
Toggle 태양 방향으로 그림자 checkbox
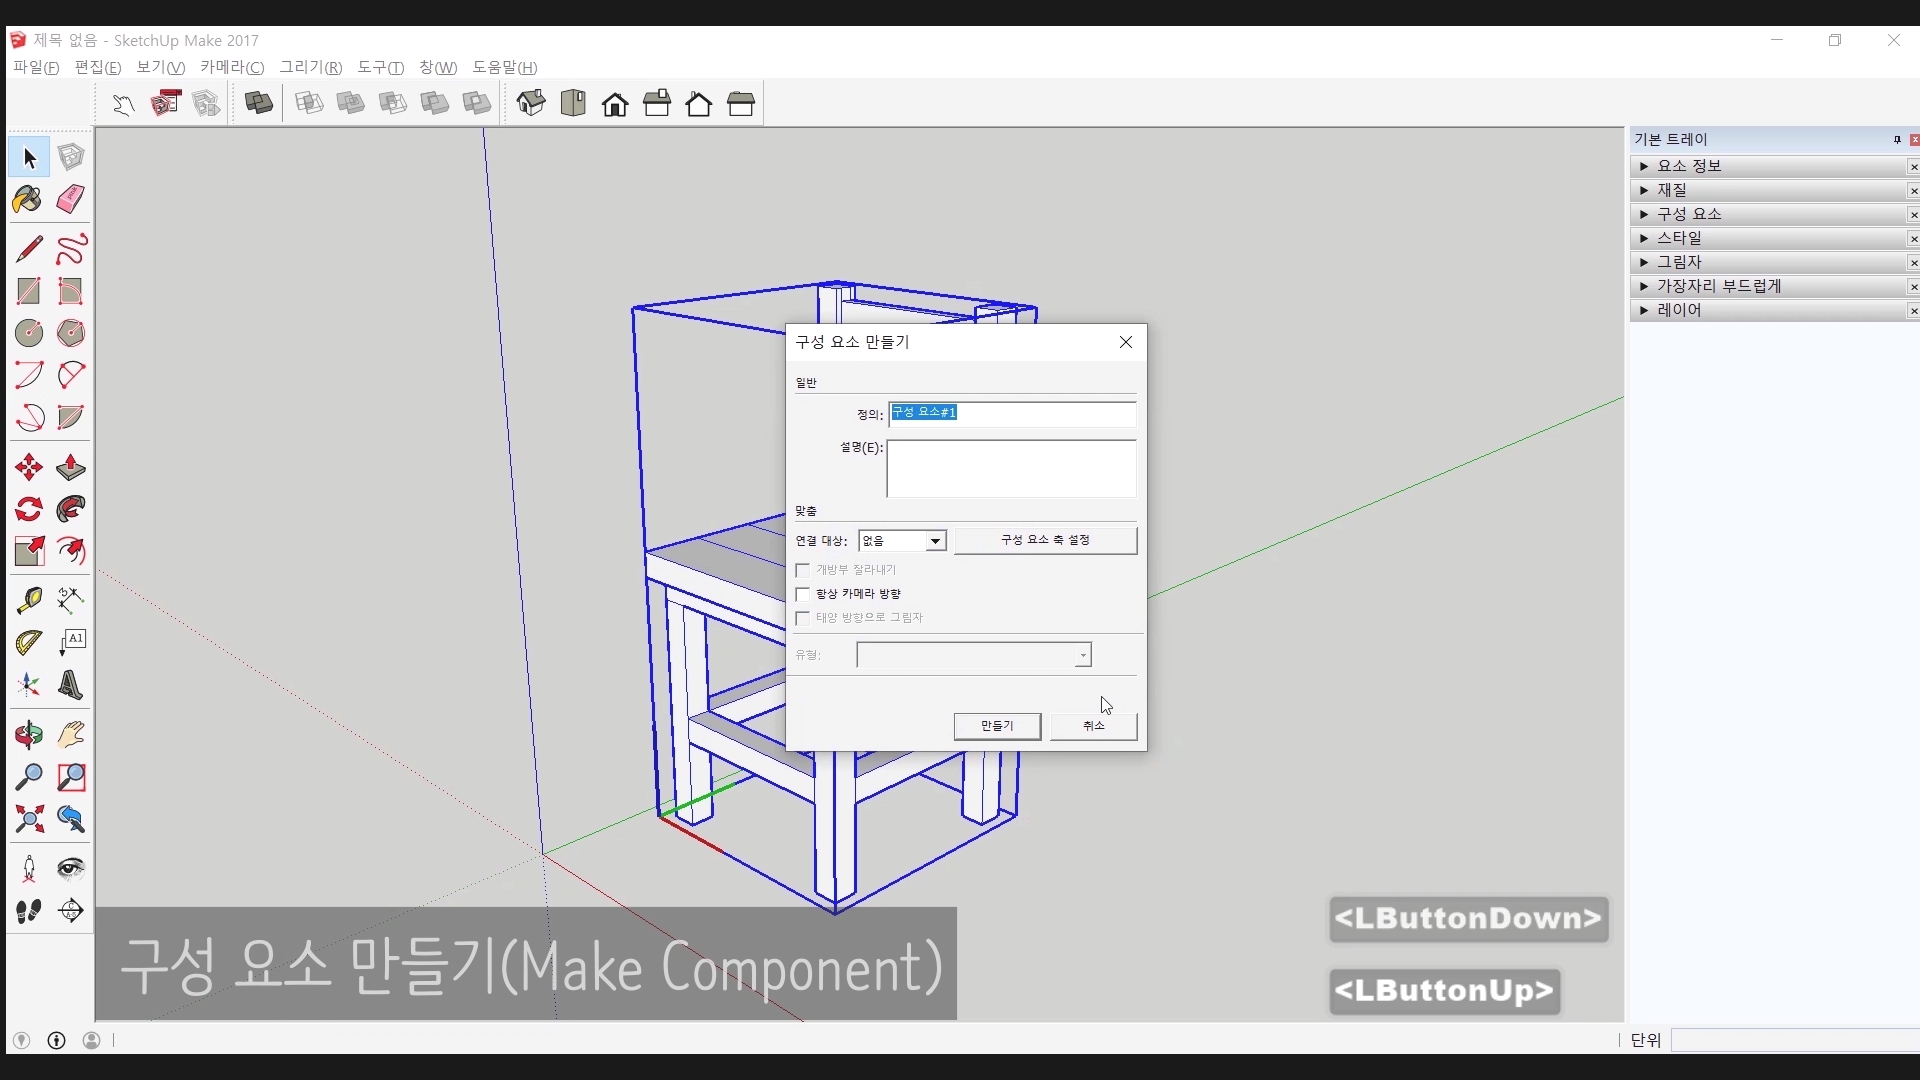click(802, 618)
